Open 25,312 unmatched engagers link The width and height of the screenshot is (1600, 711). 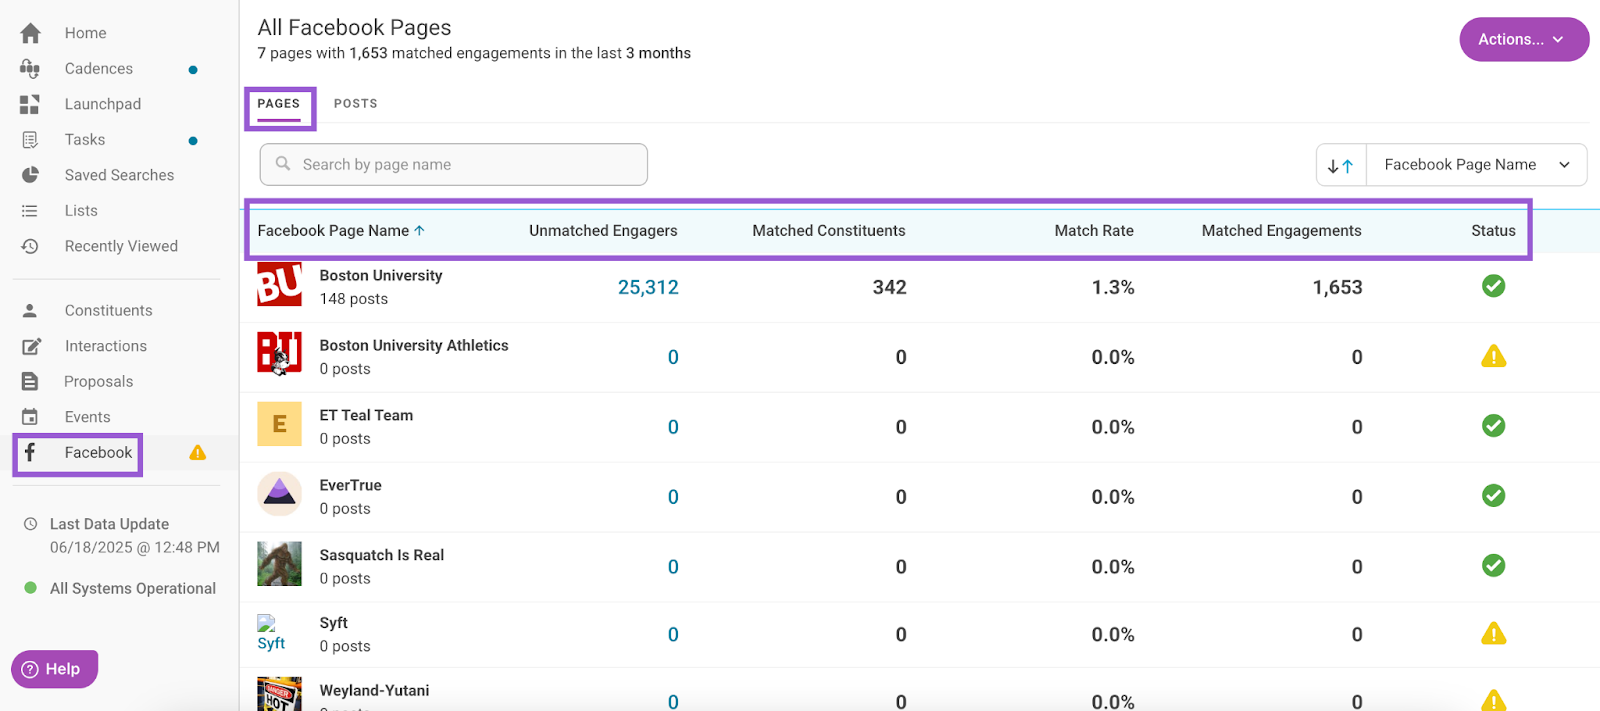(x=648, y=287)
